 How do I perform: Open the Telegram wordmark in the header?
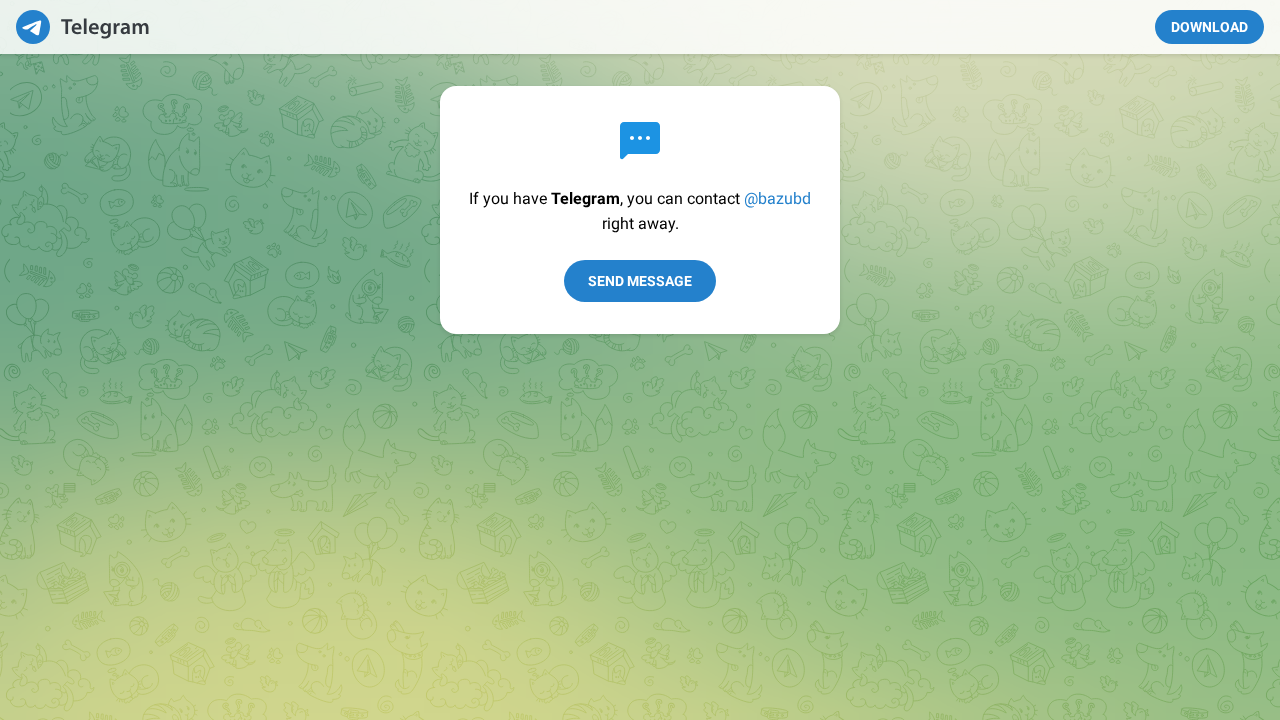click(x=105, y=27)
